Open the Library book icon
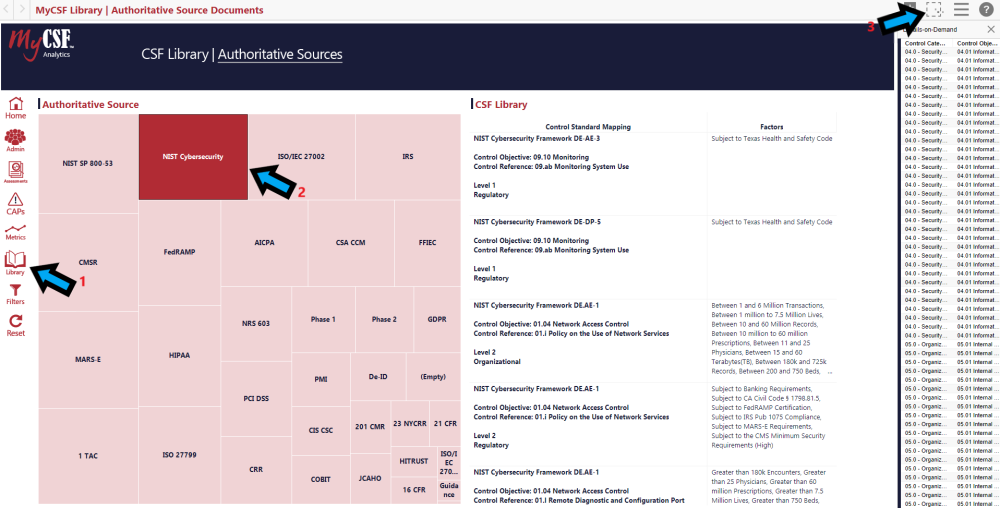This screenshot has height=508, width=1000. (x=16, y=263)
